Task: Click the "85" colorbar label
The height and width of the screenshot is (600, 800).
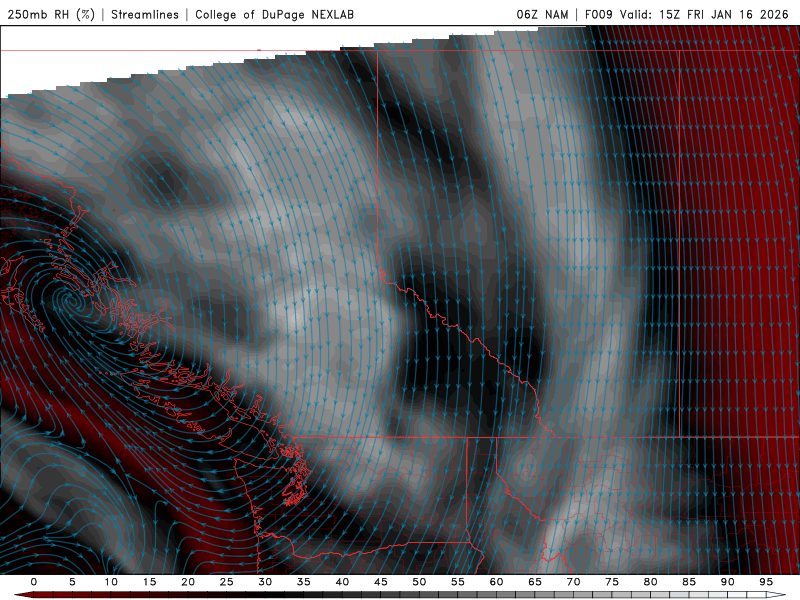Action: point(689,582)
